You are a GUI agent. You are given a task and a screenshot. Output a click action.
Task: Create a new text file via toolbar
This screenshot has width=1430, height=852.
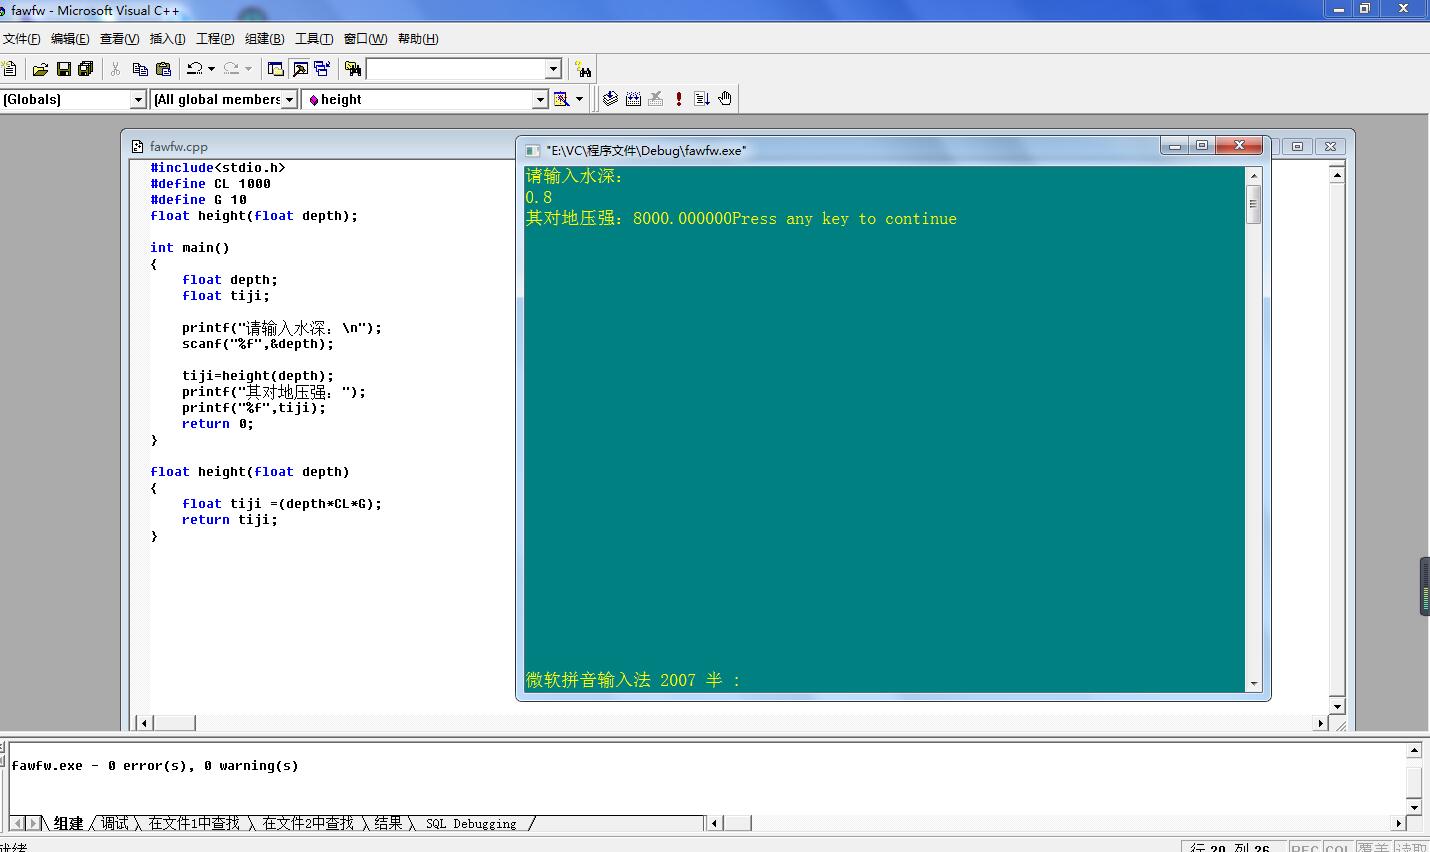point(9,69)
